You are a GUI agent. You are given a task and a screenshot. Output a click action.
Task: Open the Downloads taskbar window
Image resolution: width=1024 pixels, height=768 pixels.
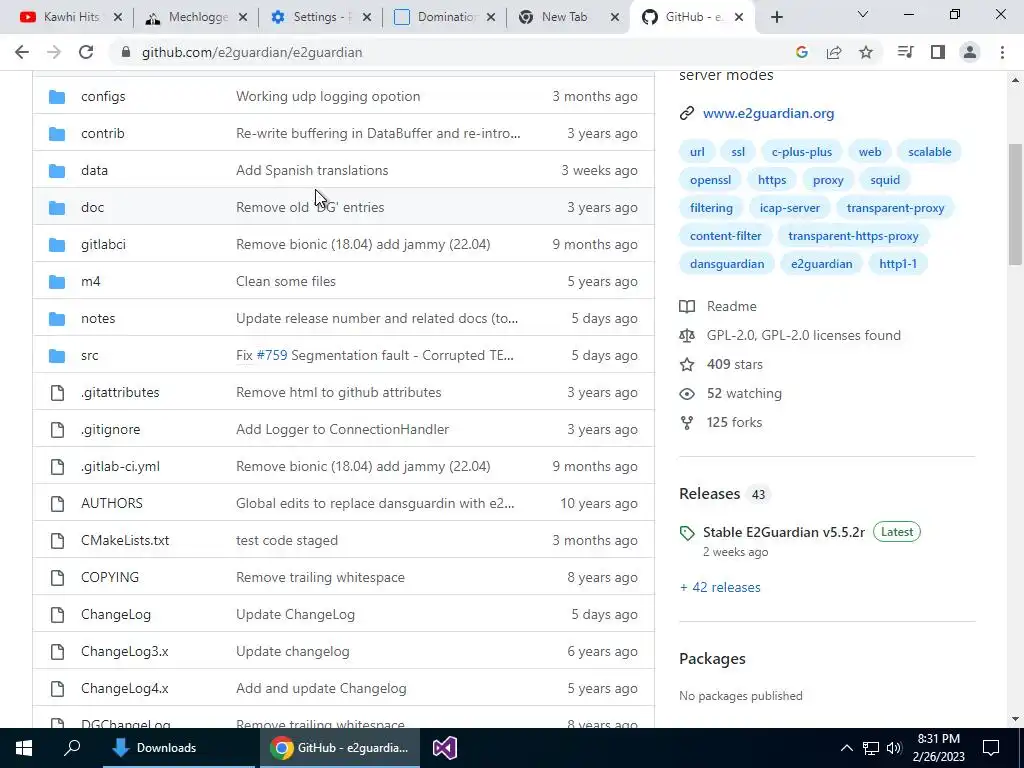pos(179,748)
